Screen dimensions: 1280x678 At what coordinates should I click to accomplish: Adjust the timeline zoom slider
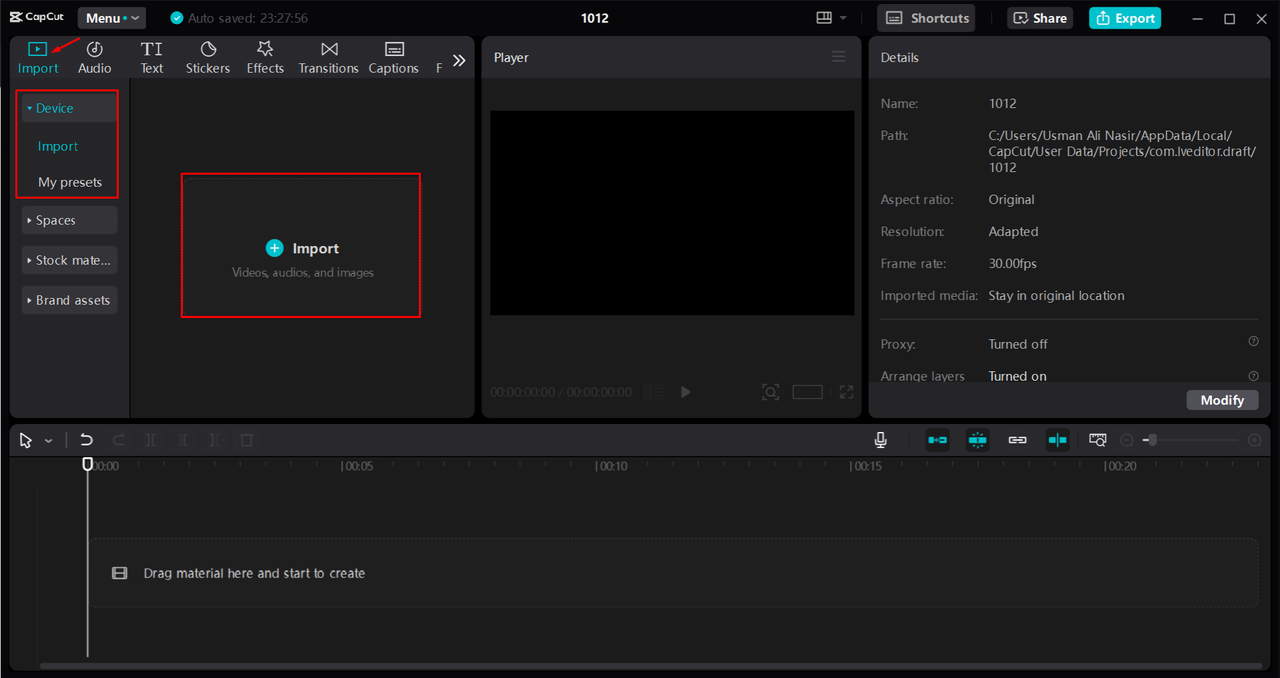point(1192,440)
